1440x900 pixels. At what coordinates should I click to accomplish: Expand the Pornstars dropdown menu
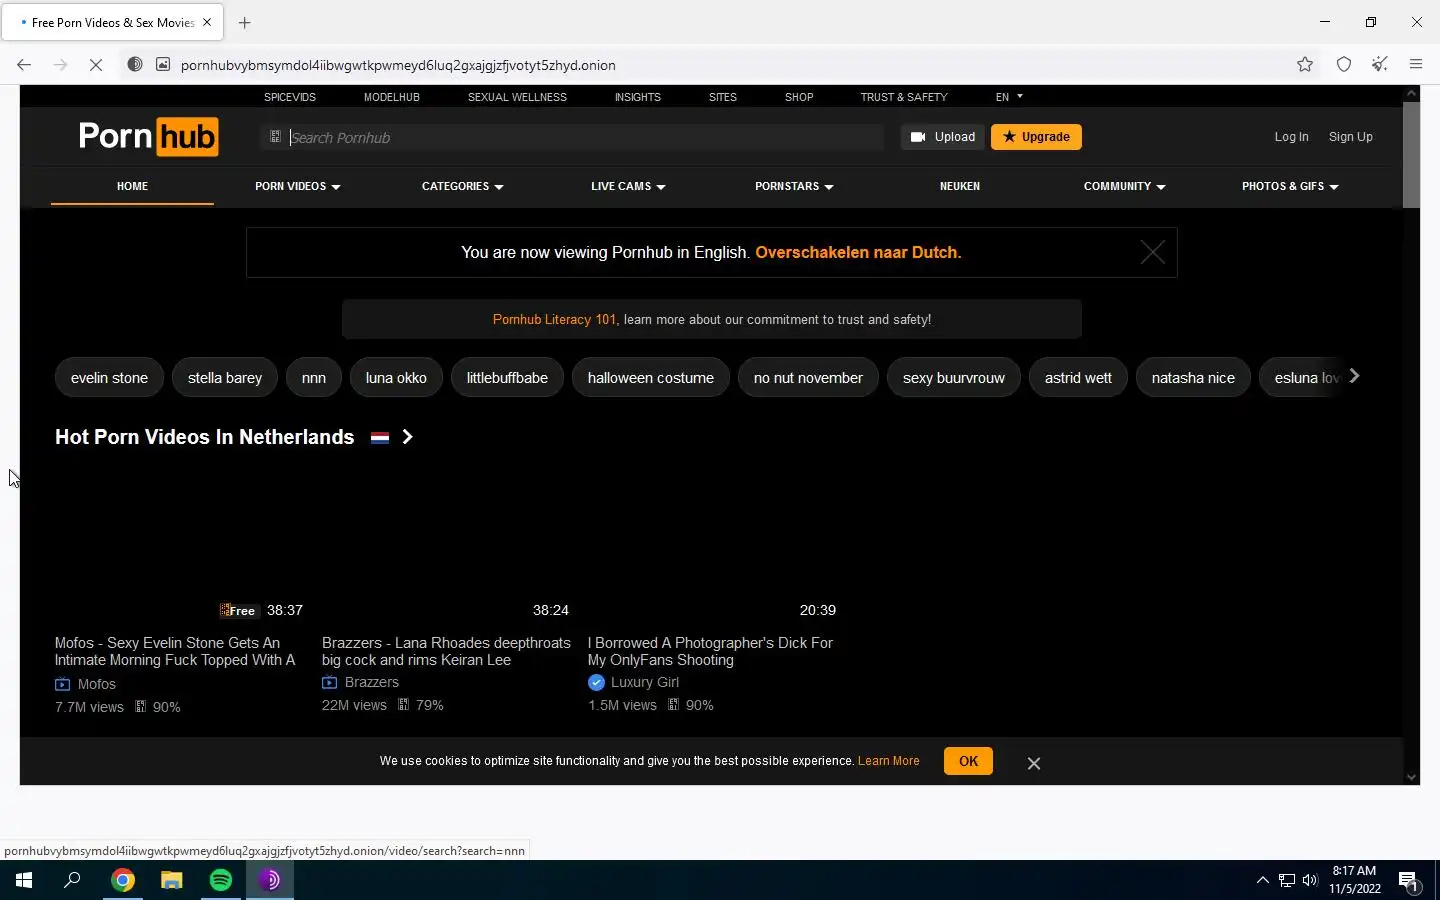(x=794, y=186)
